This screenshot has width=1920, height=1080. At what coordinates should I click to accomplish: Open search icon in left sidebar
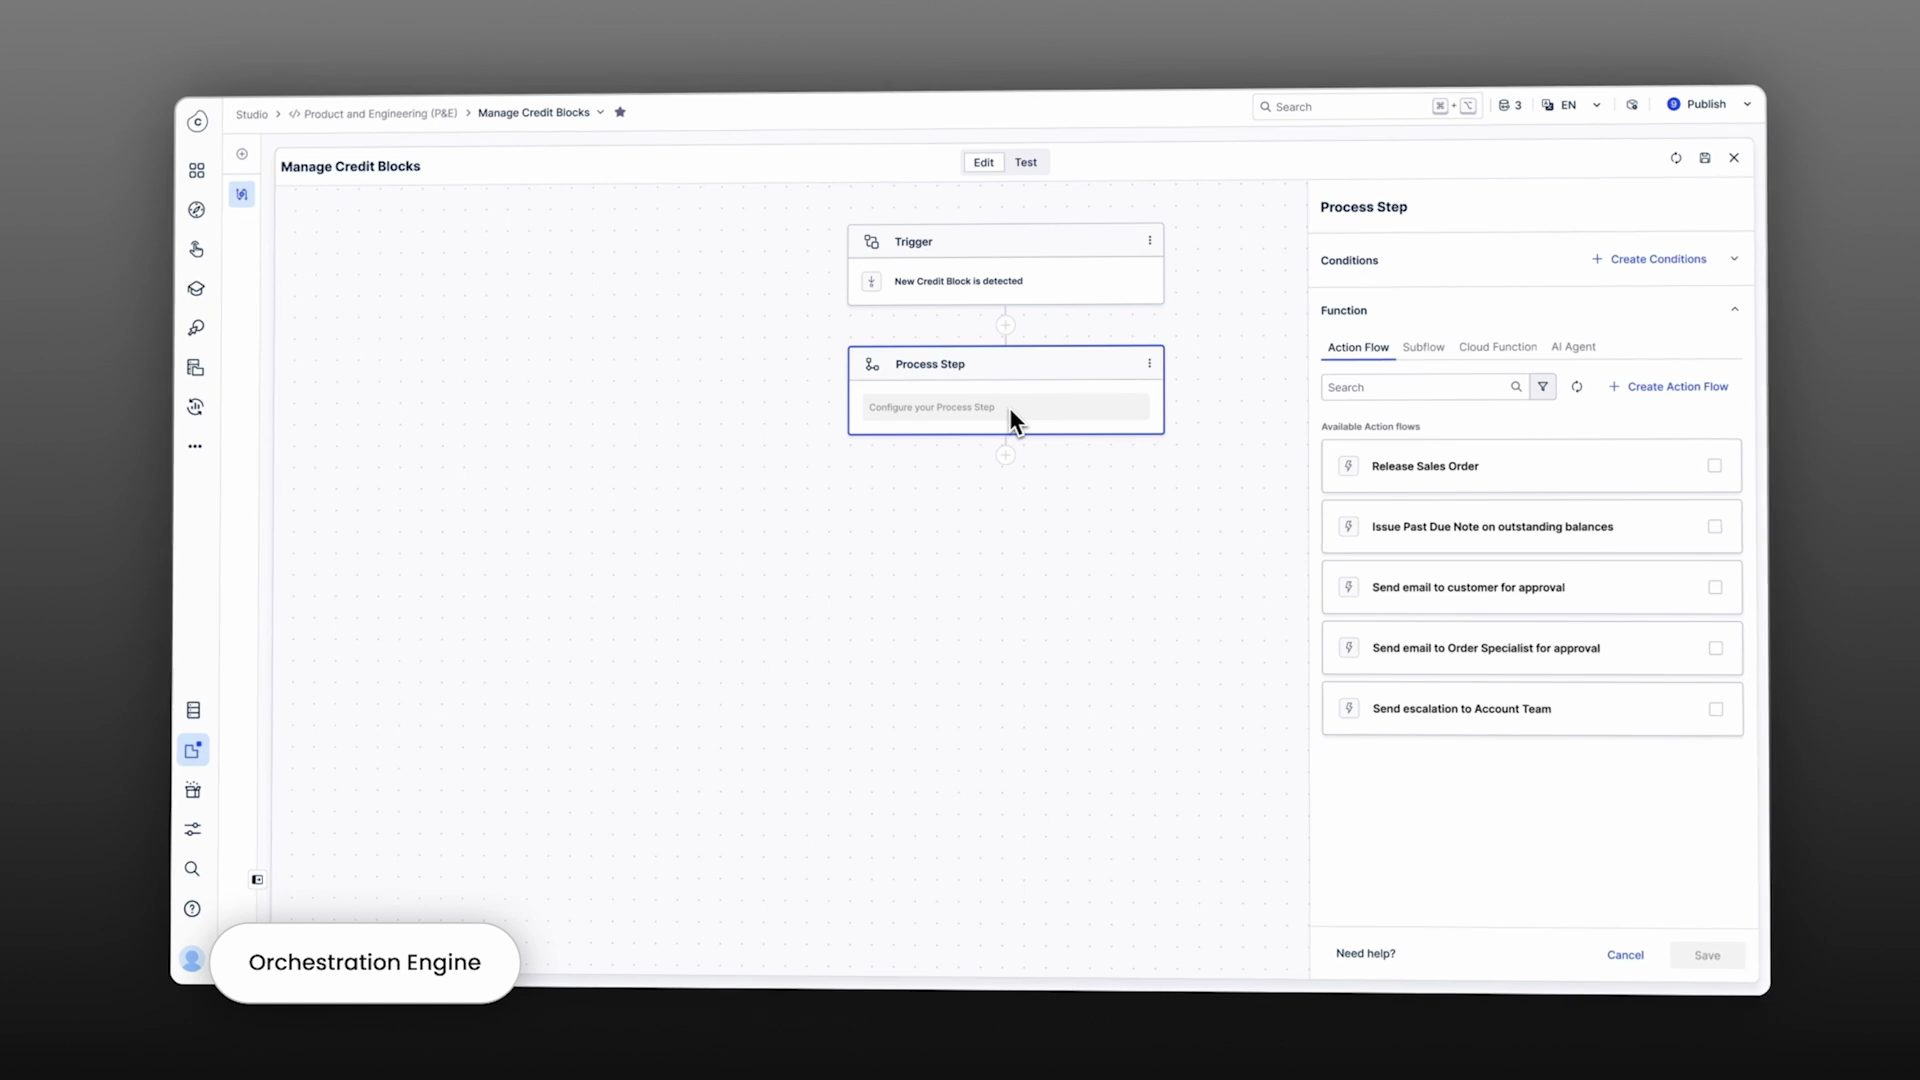tap(193, 869)
